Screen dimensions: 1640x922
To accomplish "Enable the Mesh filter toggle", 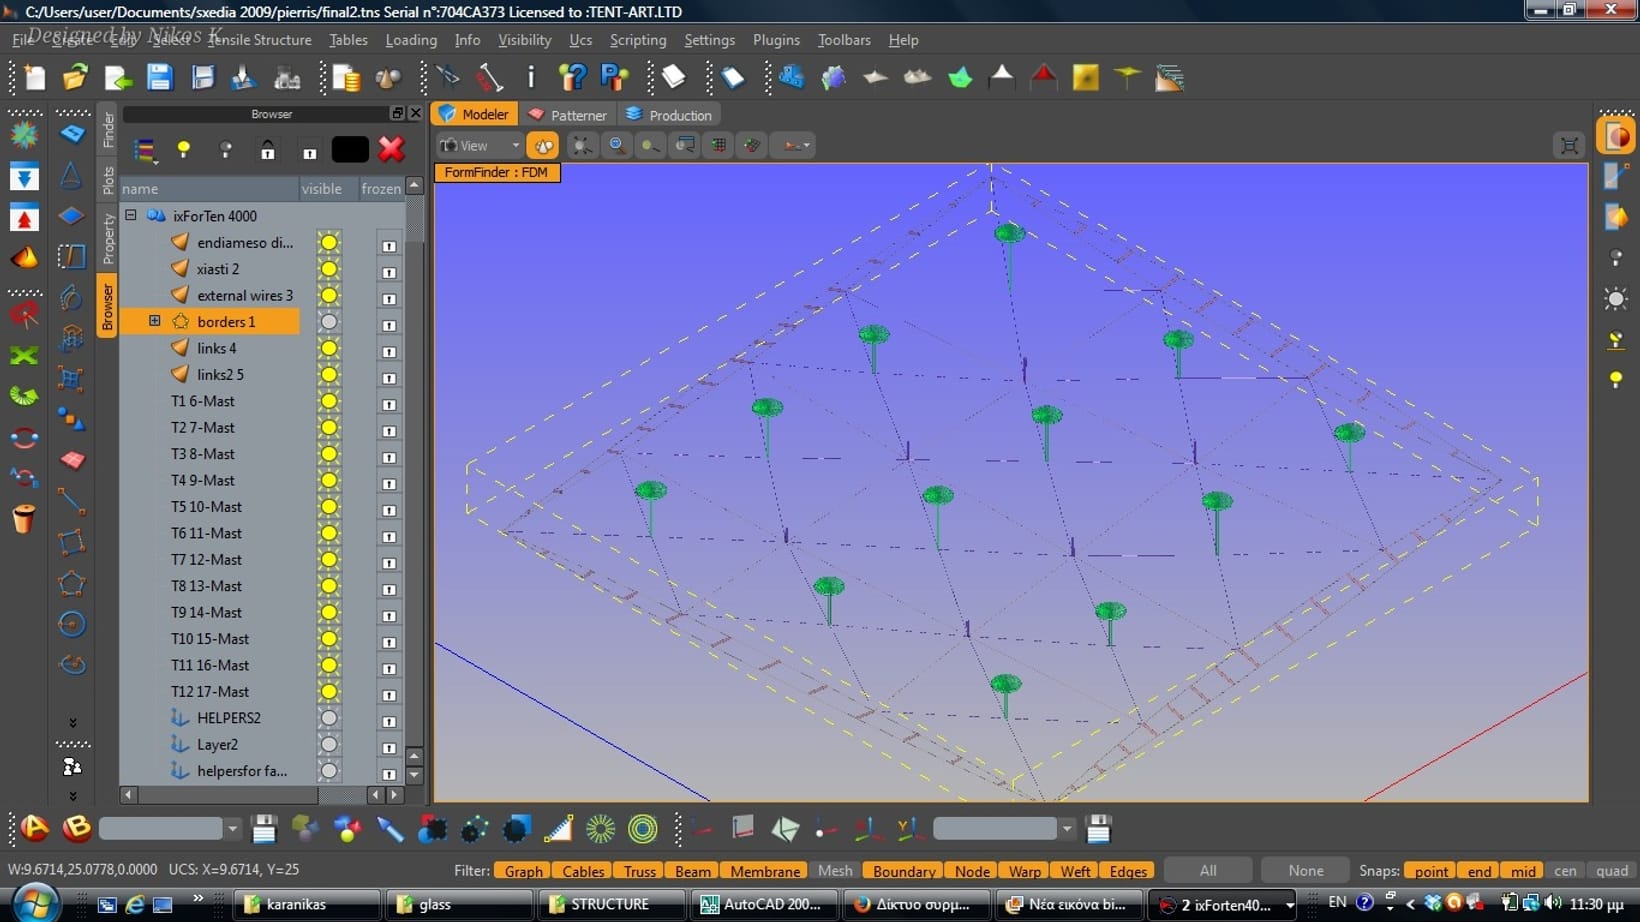I will tap(834, 871).
